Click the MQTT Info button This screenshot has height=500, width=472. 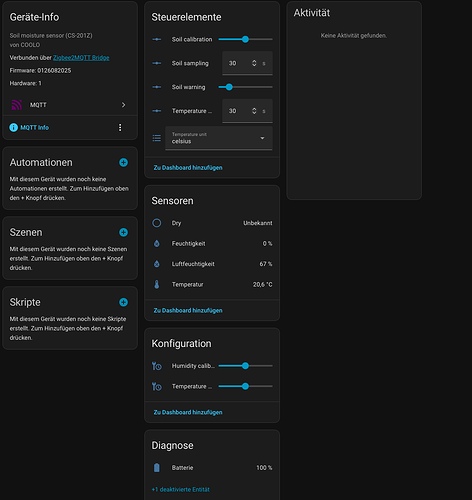(x=29, y=127)
